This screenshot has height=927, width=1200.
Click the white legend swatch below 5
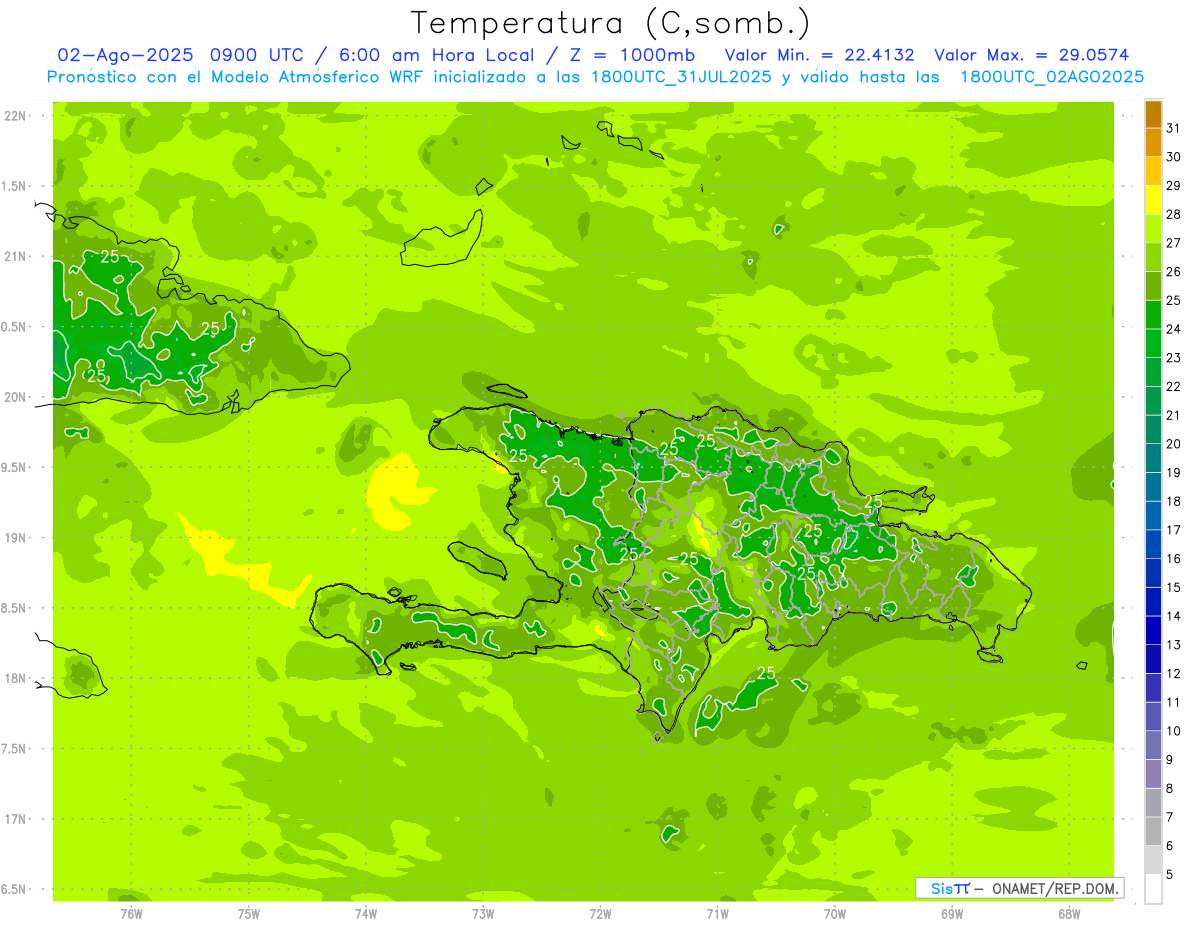click(1153, 889)
